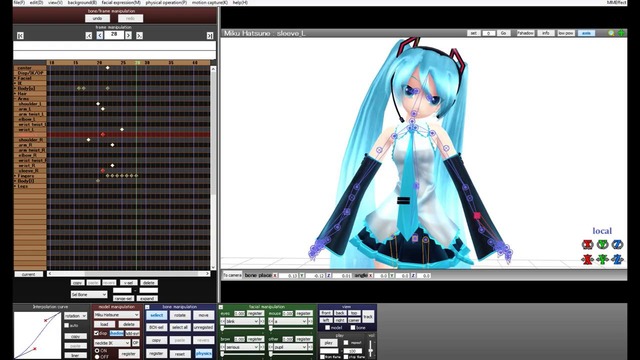Open the file(F) menu

pyautogui.click(x=19, y=2)
